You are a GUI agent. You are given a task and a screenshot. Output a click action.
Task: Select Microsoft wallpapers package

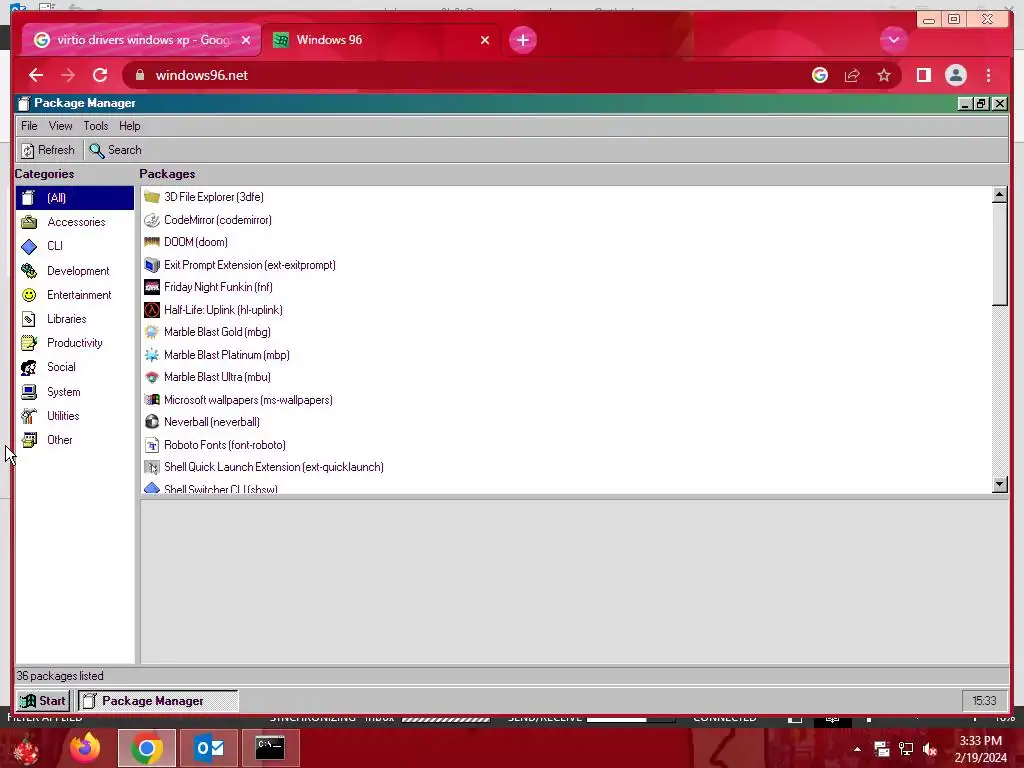coord(238,400)
